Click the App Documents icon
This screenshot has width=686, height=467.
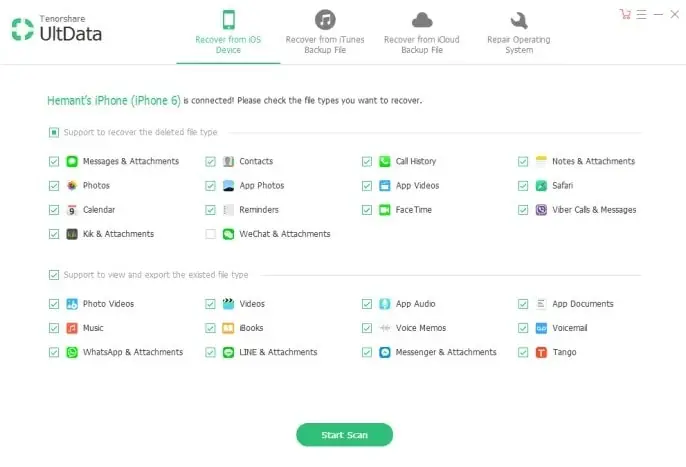(x=541, y=304)
